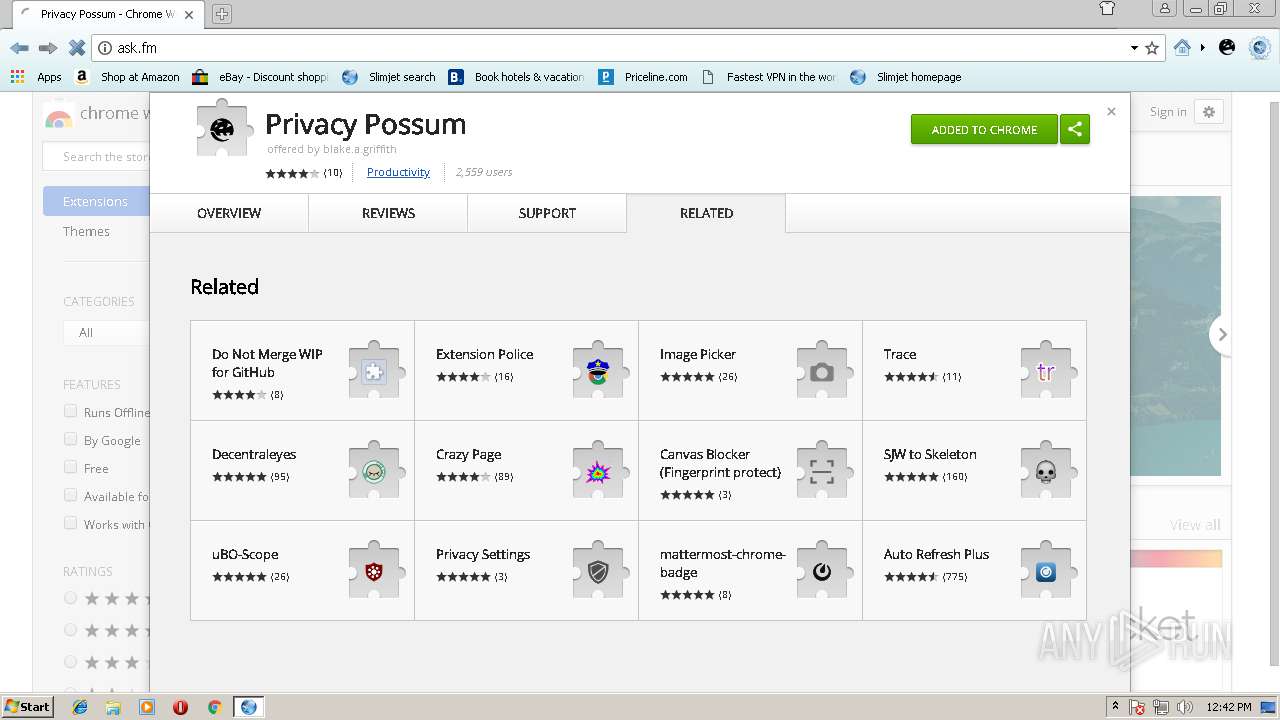This screenshot has height=720, width=1280.
Task: Show hidden system tray icons
Action: pos(1115,706)
